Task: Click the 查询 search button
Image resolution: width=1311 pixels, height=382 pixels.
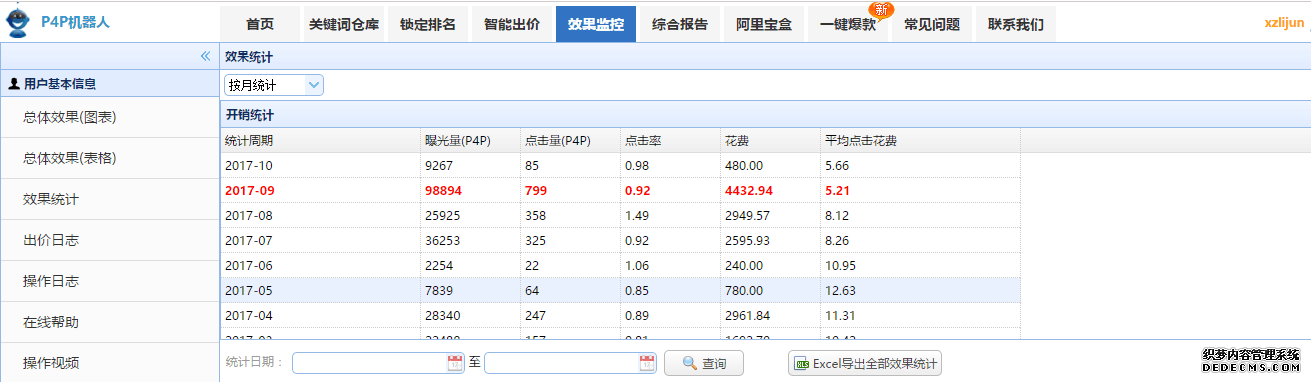Action: tap(704, 363)
